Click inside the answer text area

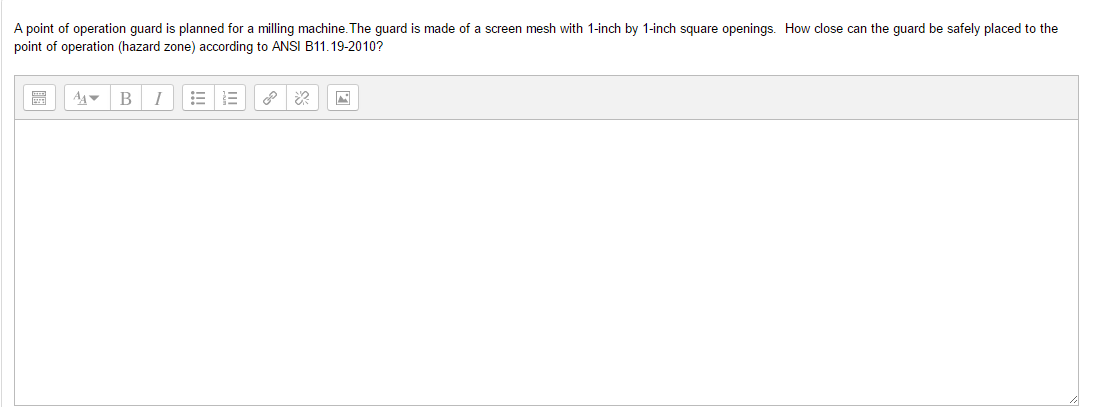[x=546, y=260]
